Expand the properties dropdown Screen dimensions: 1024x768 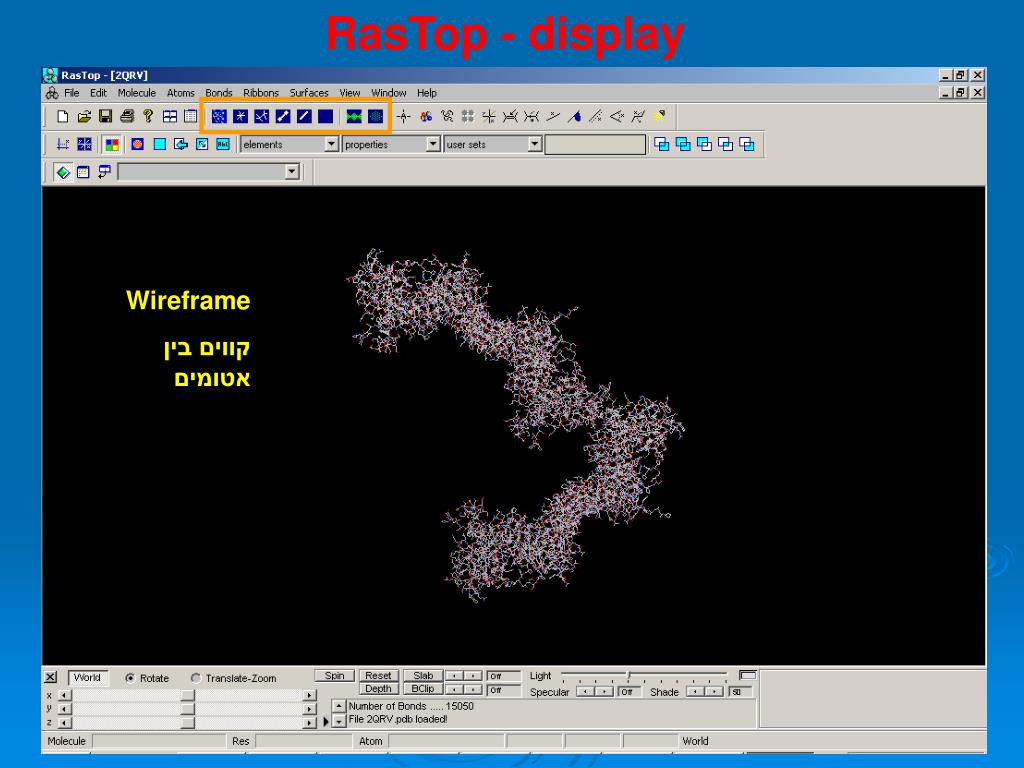433,144
